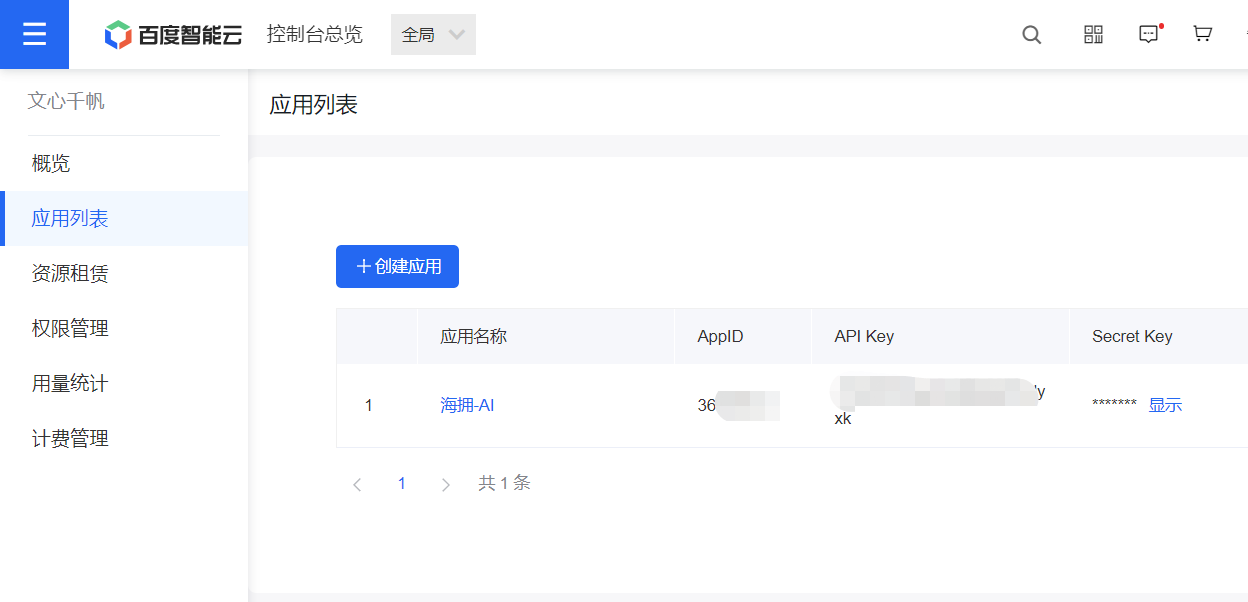Screen dimensions: 1248x602
Task: Go to next page arrow
Action: (446, 485)
